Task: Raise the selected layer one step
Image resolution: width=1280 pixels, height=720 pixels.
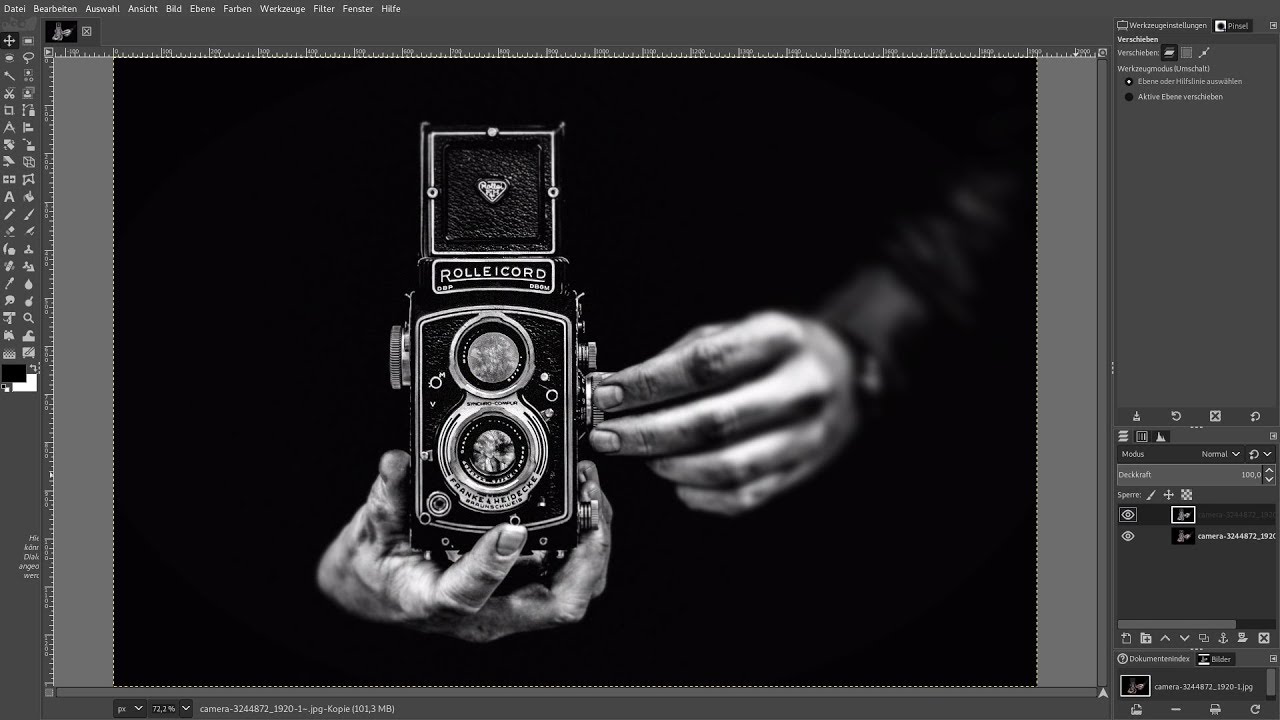Action: [x=1165, y=639]
